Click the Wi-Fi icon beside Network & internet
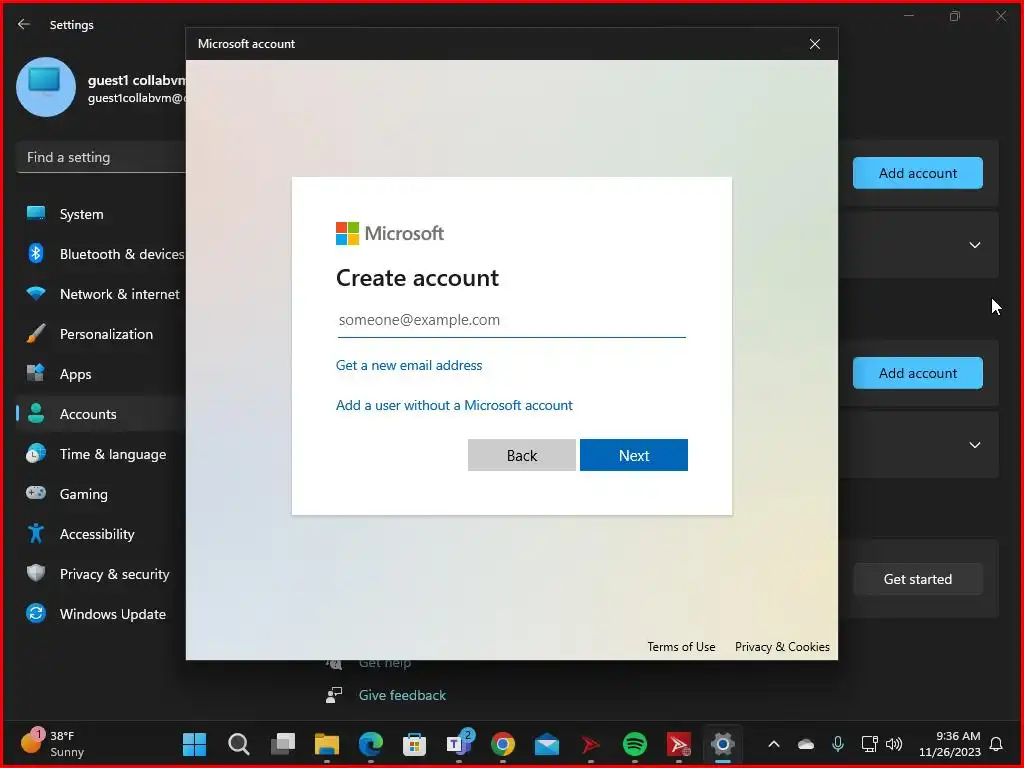1024x768 pixels. [36, 293]
